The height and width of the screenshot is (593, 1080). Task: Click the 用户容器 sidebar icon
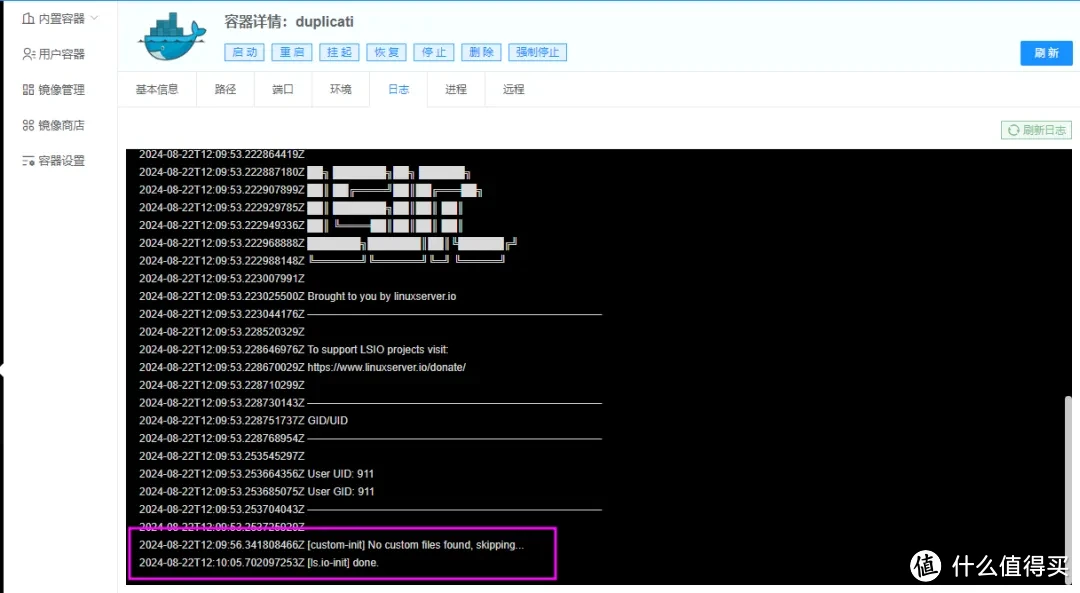pyautogui.click(x=28, y=54)
